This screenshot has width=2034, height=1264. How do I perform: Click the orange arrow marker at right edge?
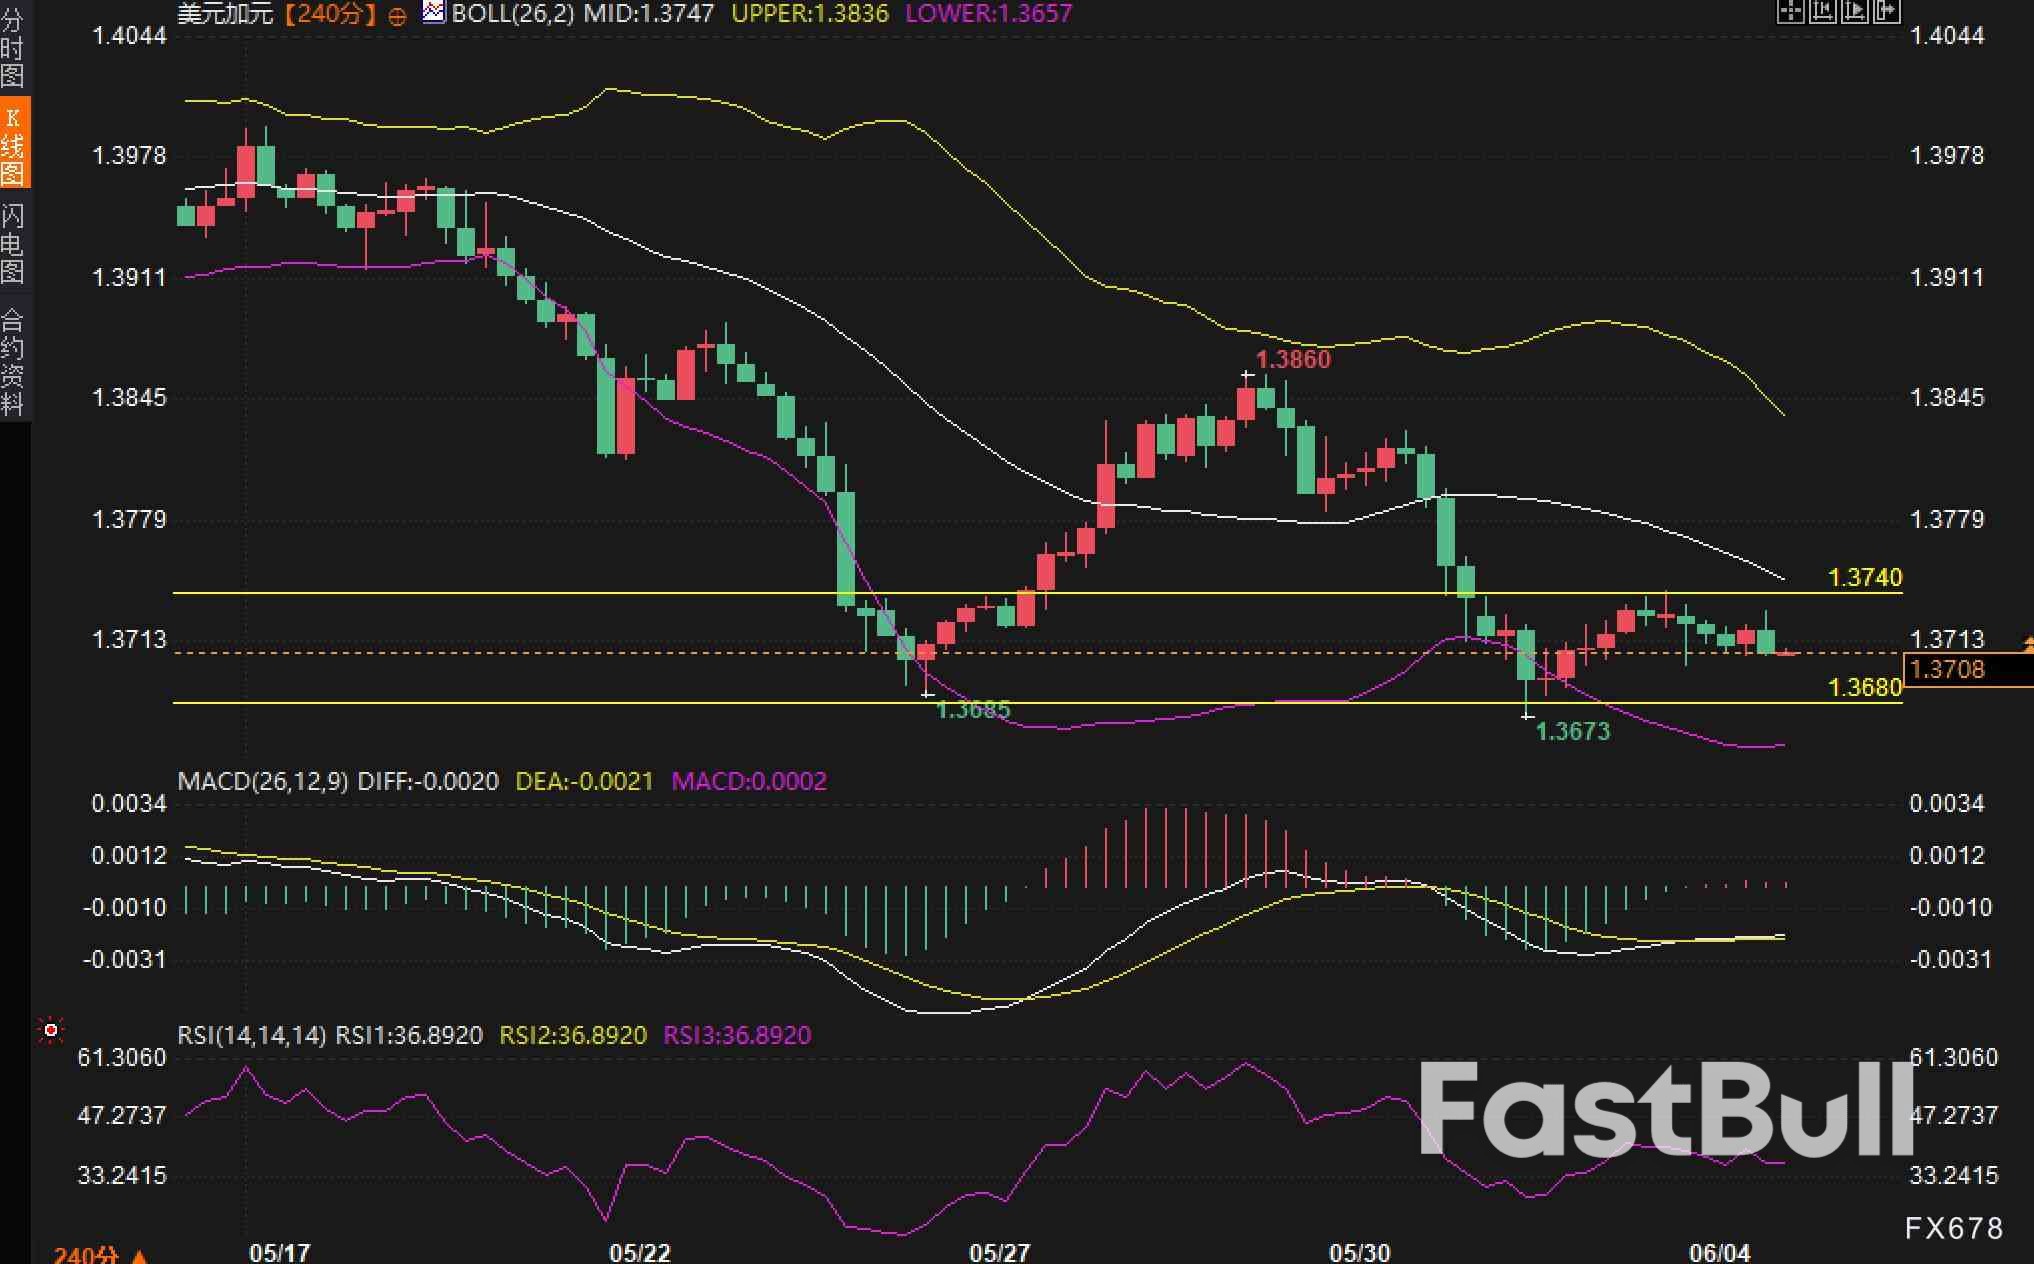tap(2028, 643)
